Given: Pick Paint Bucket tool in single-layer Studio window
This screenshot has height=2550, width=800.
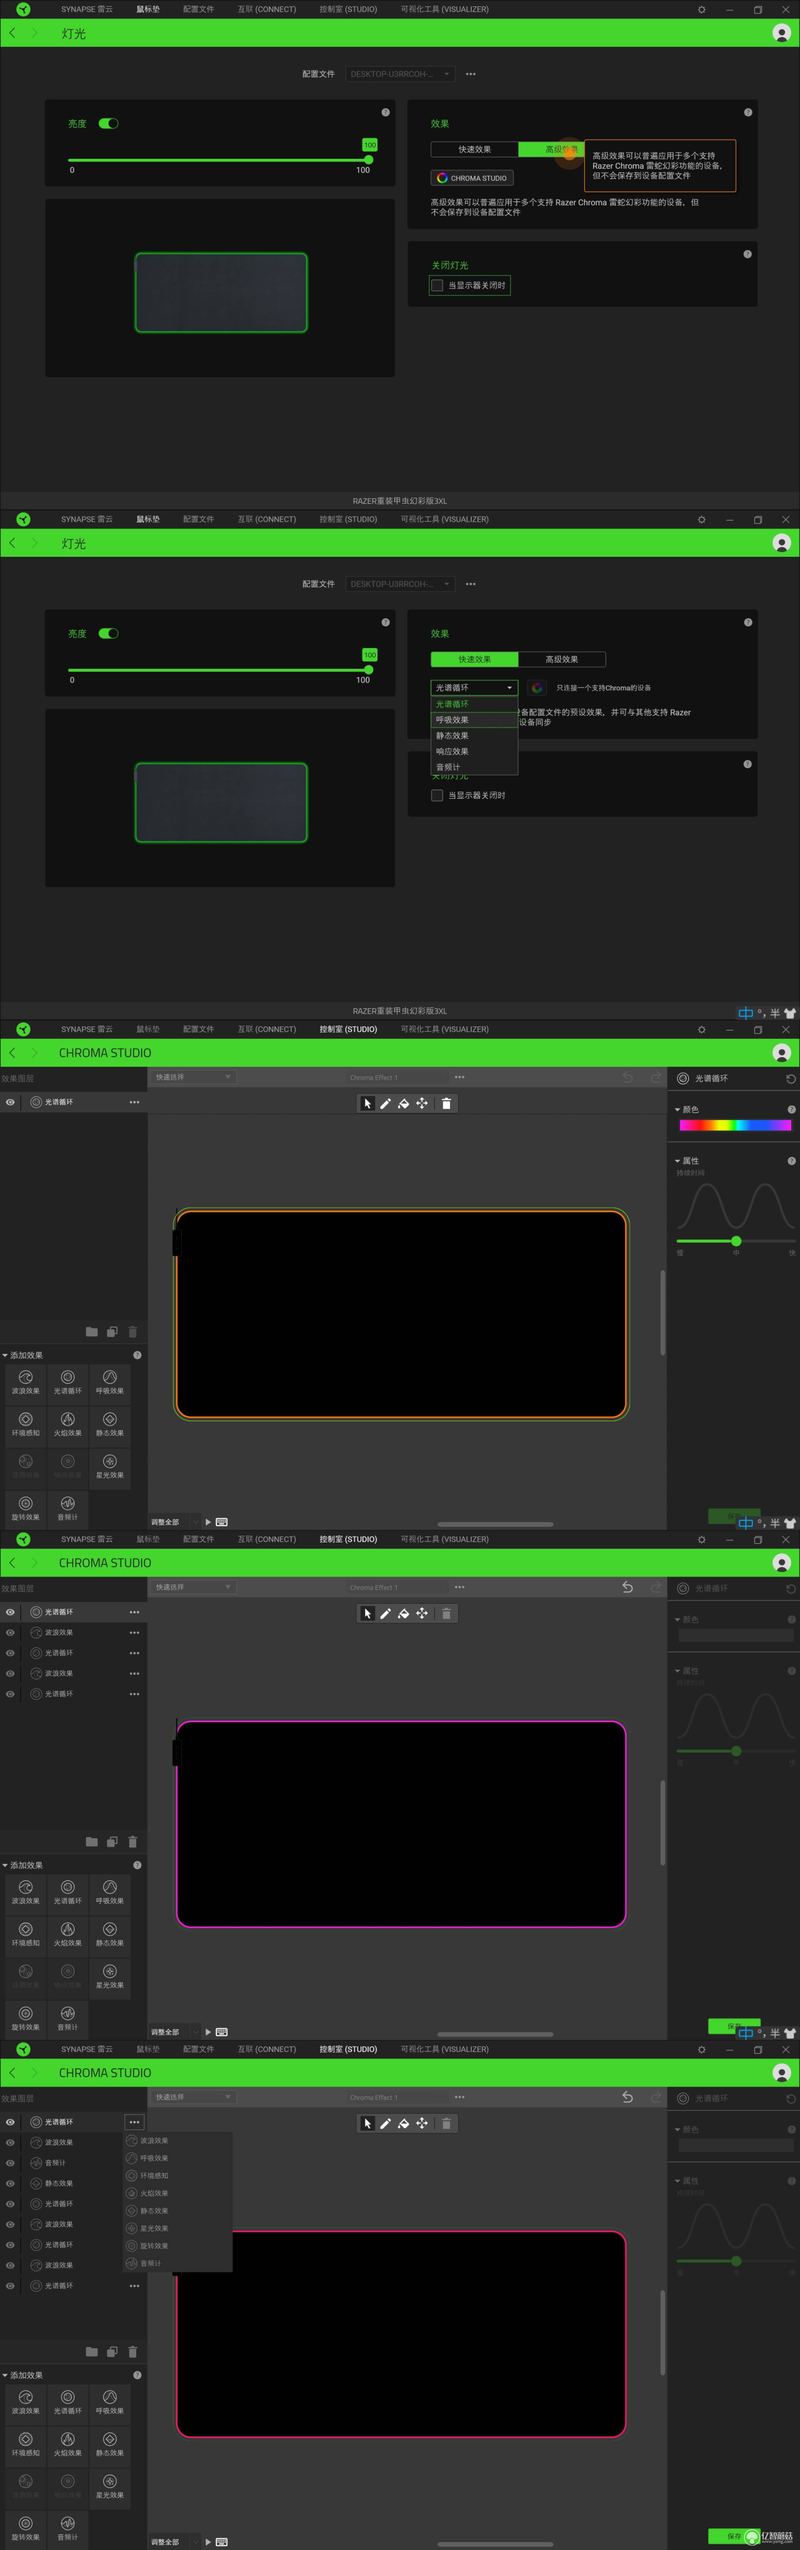Looking at the screenshot, I should click(x=403, y=1103).
